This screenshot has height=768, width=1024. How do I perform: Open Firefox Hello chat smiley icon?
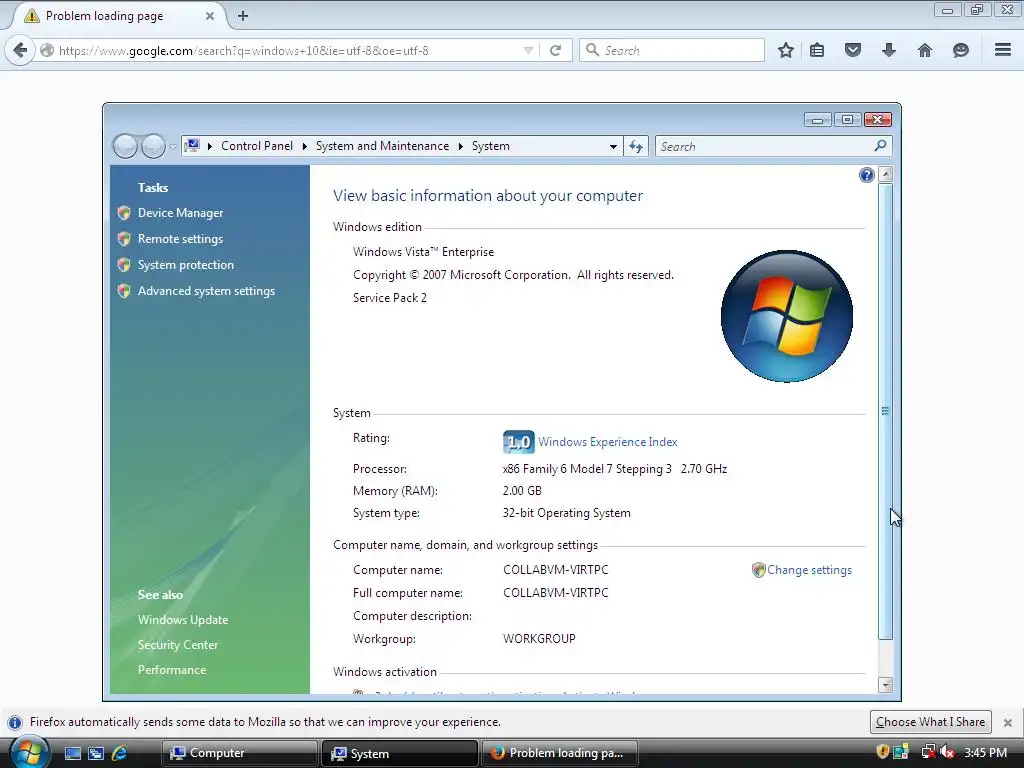[961, 50]
